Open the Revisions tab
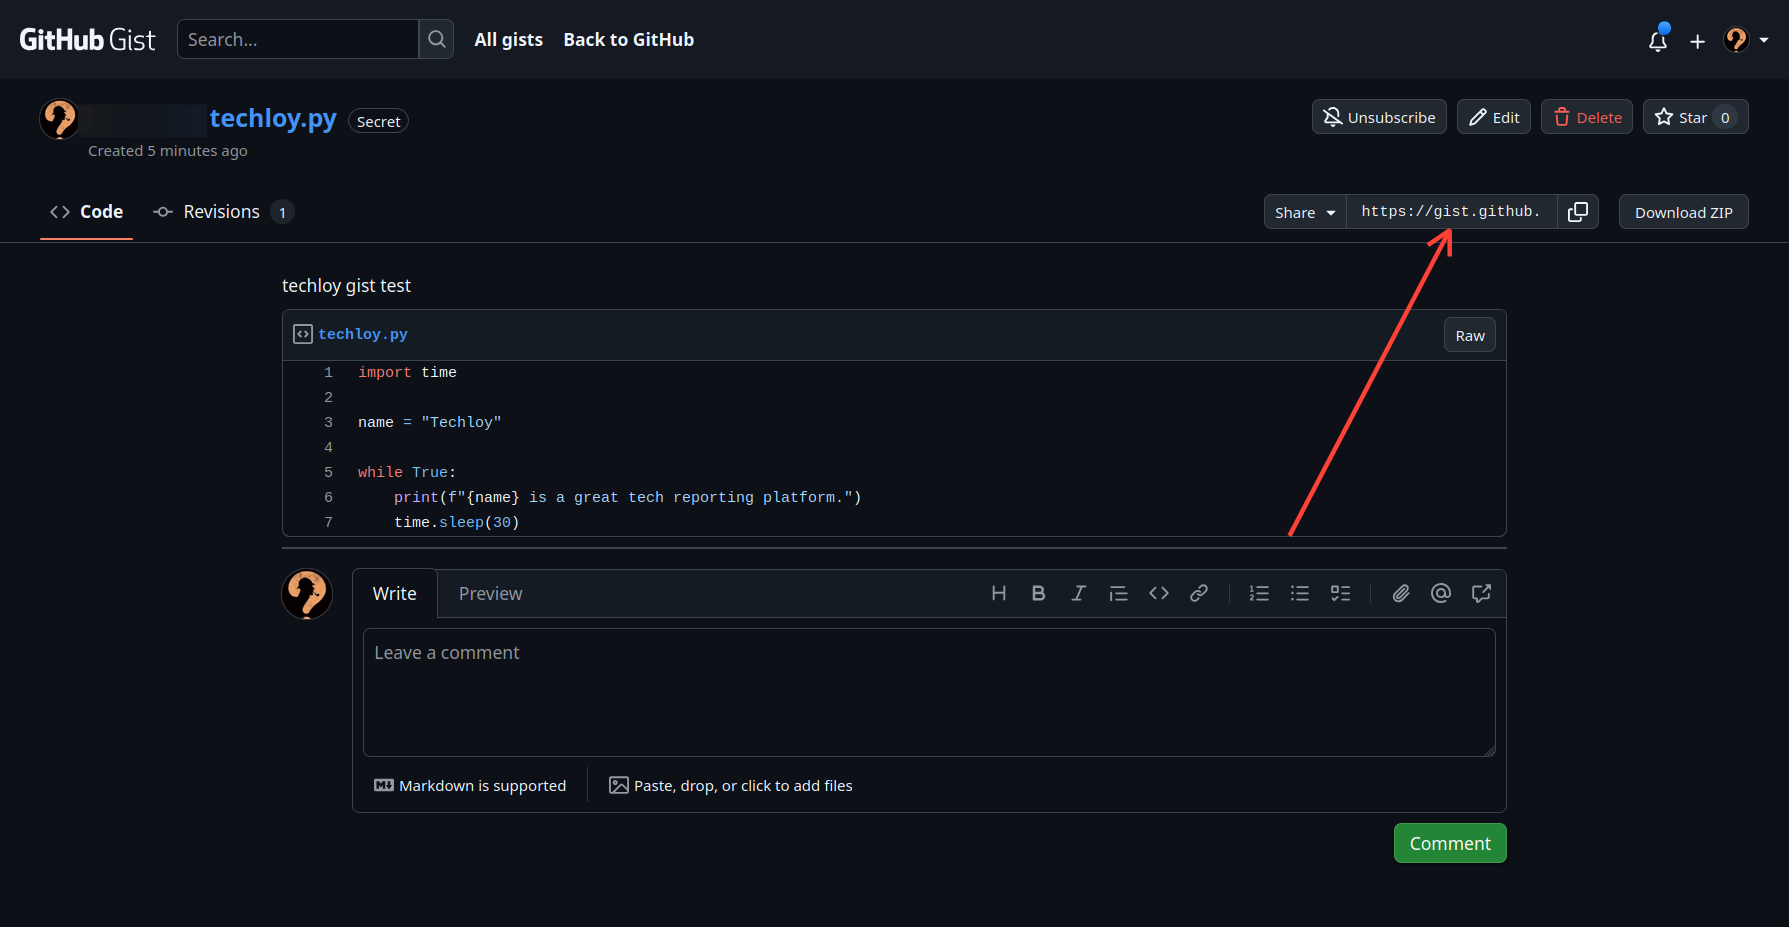 point(221,211)
